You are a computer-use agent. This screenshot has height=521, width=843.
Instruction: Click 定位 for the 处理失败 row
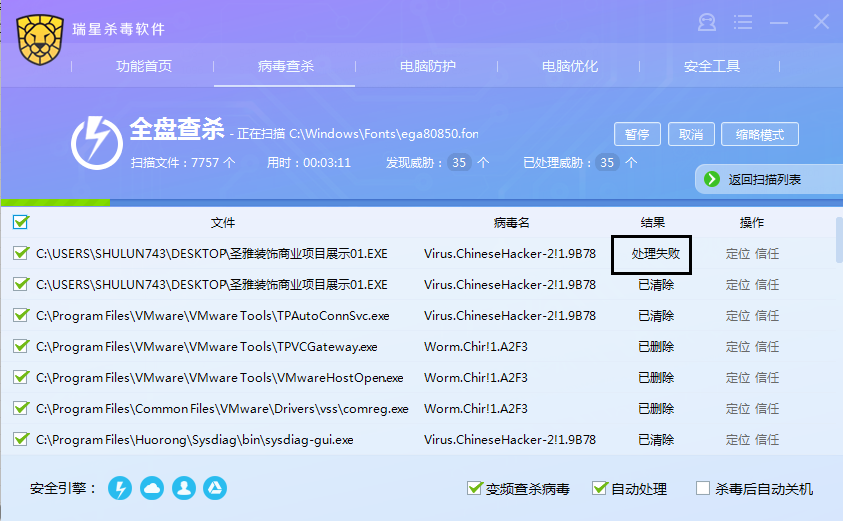point(738,254)
